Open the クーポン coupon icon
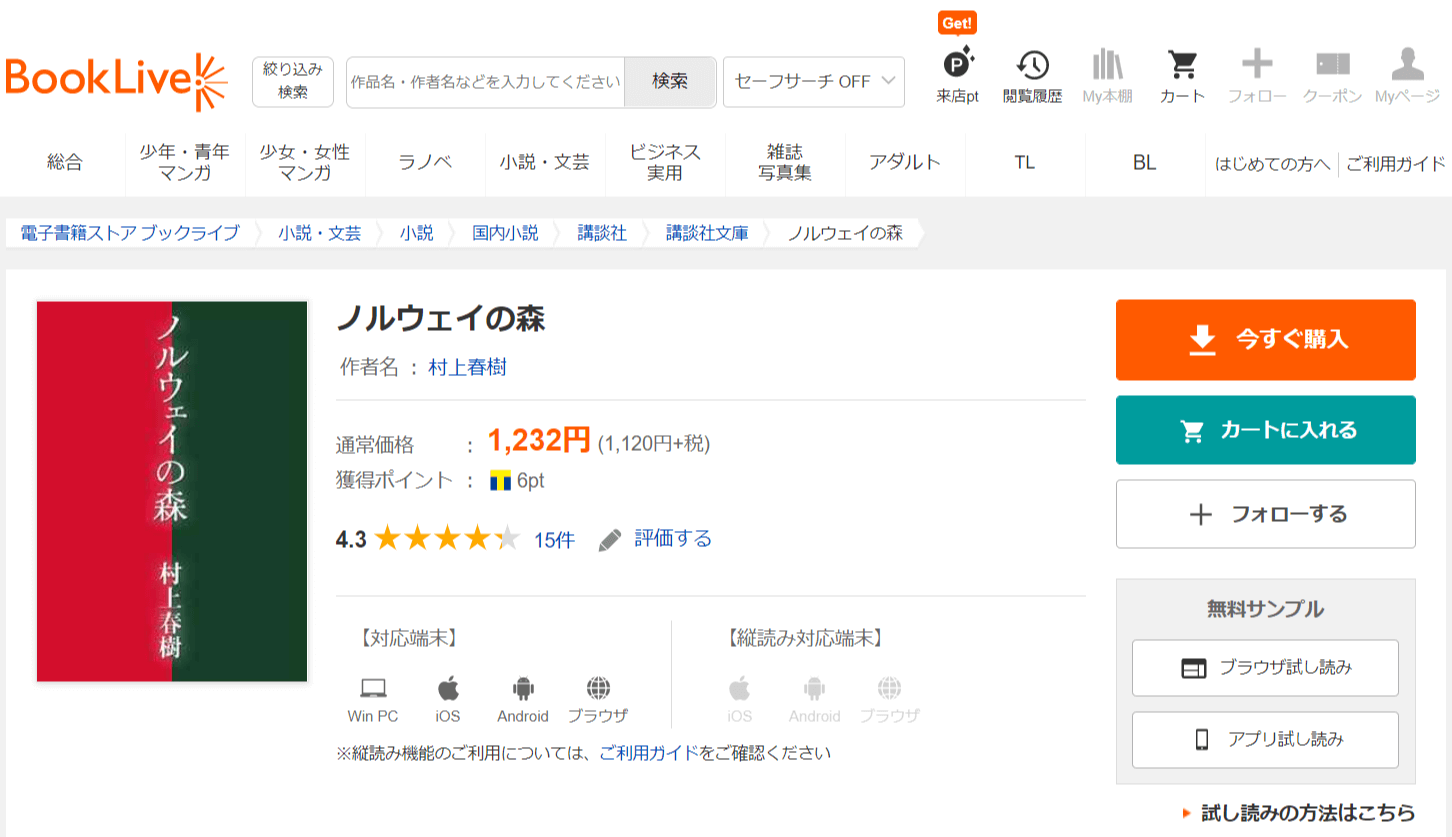This screenshot has width=1452, height=837. coord(1332,76)
